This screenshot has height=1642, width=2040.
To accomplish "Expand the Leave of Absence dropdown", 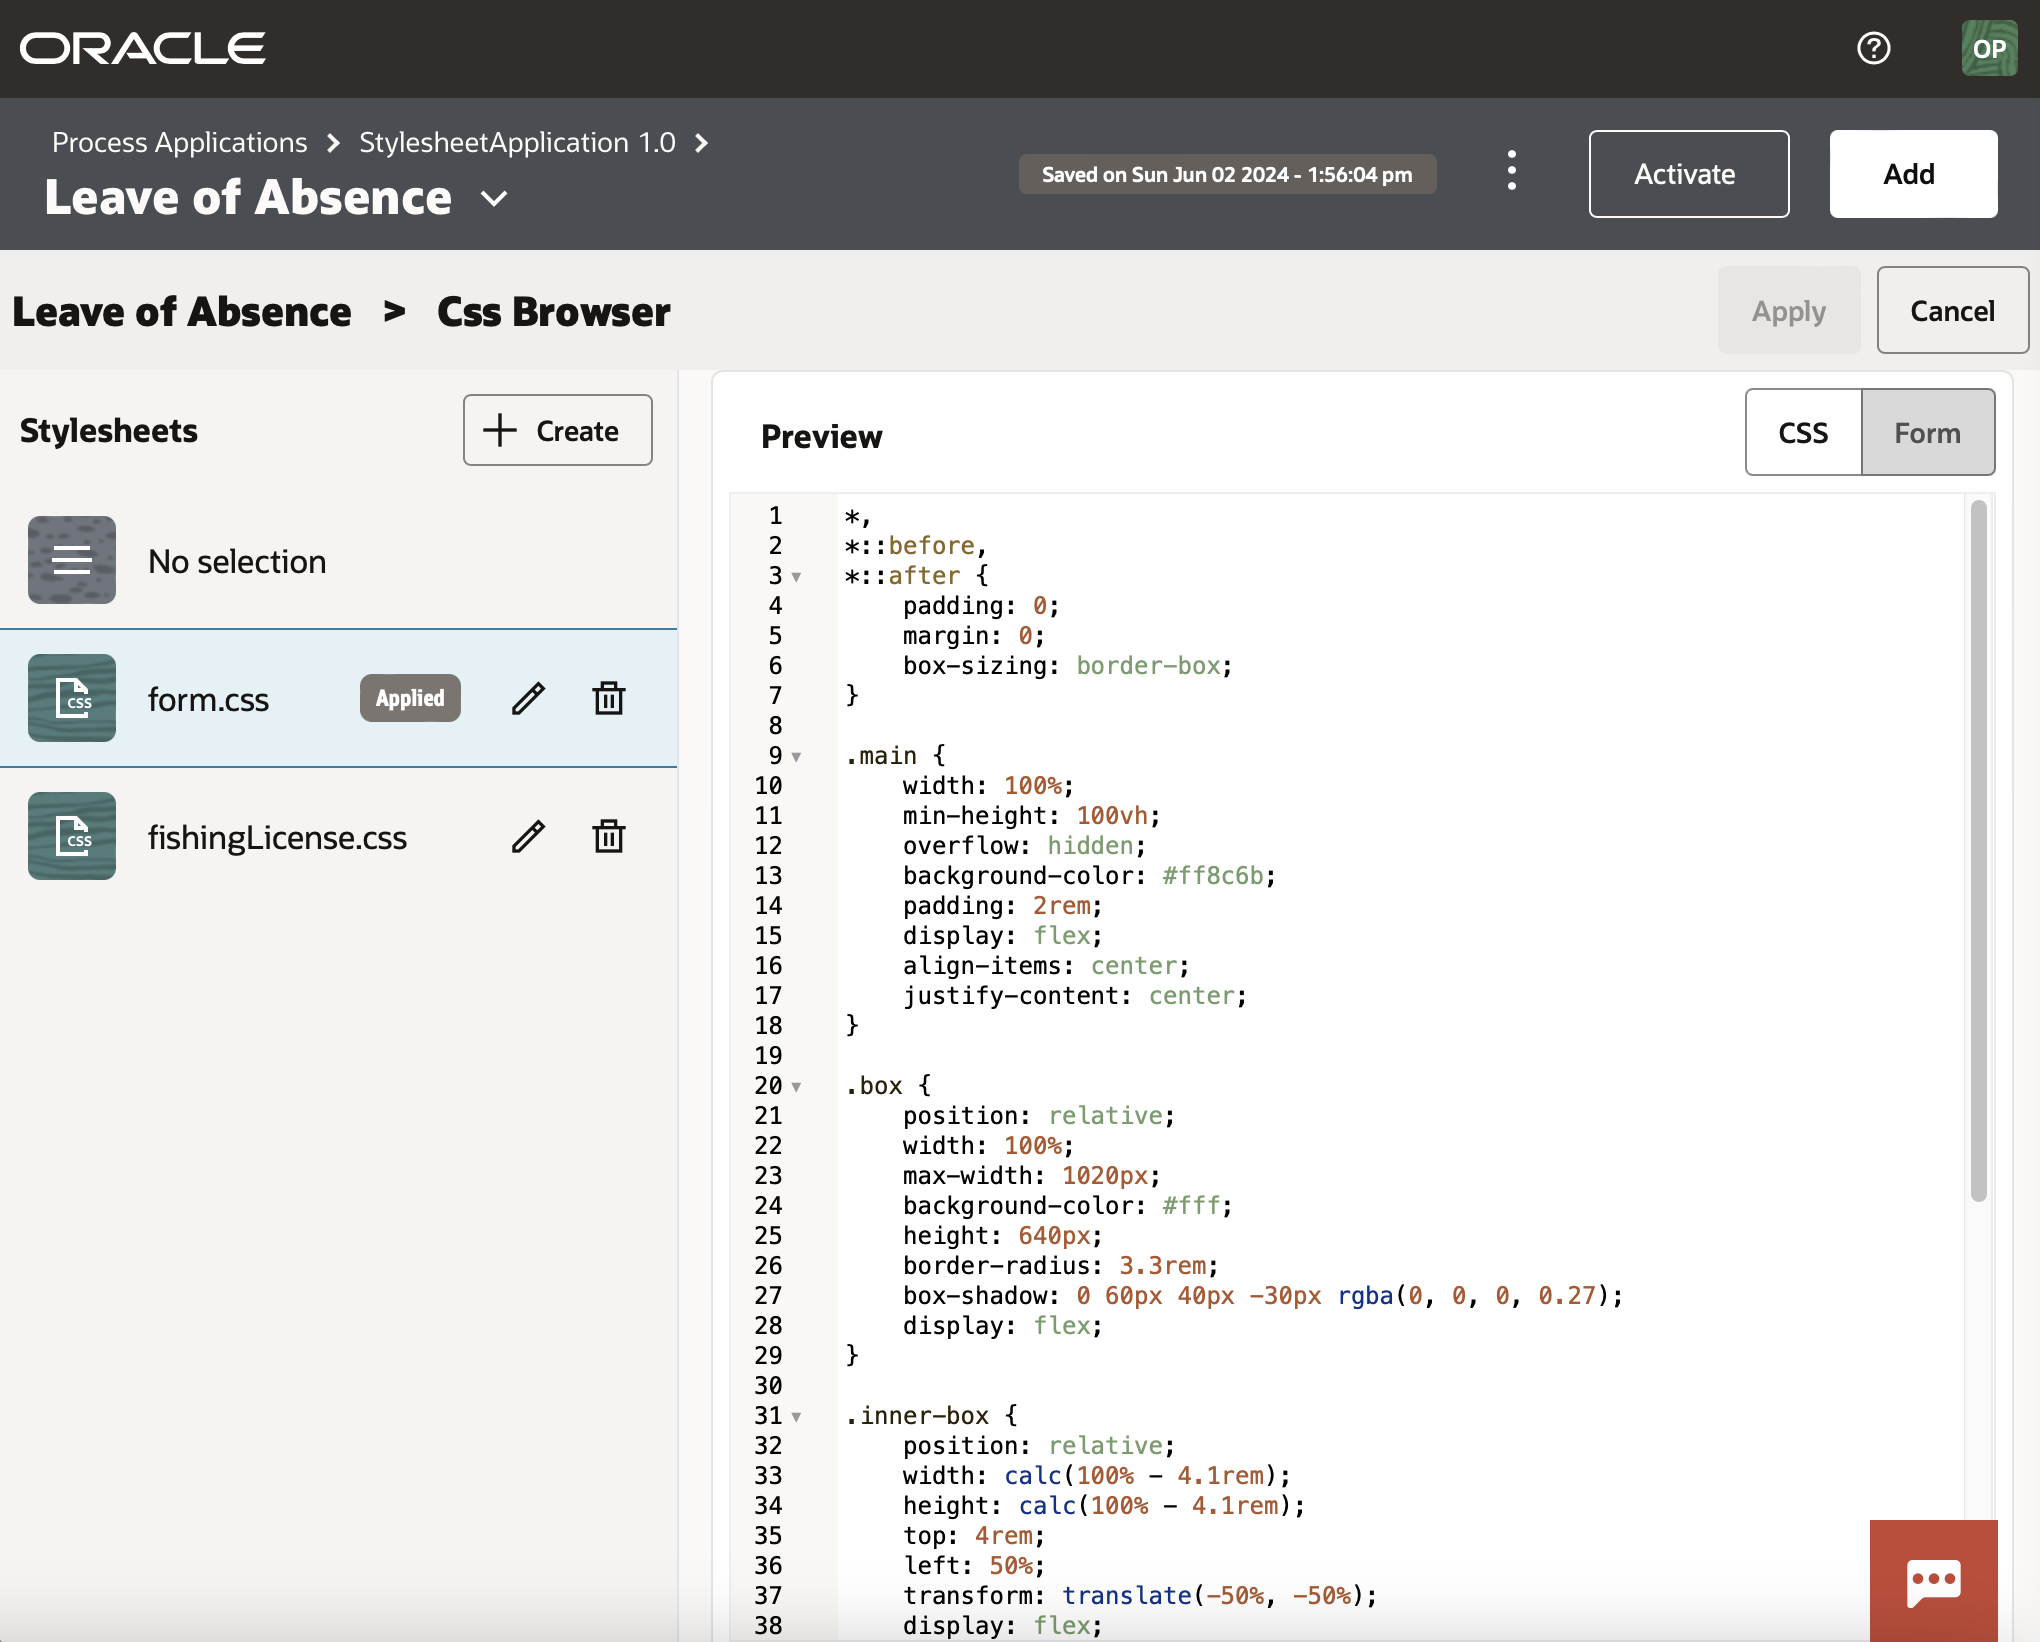I will (492, 199).
